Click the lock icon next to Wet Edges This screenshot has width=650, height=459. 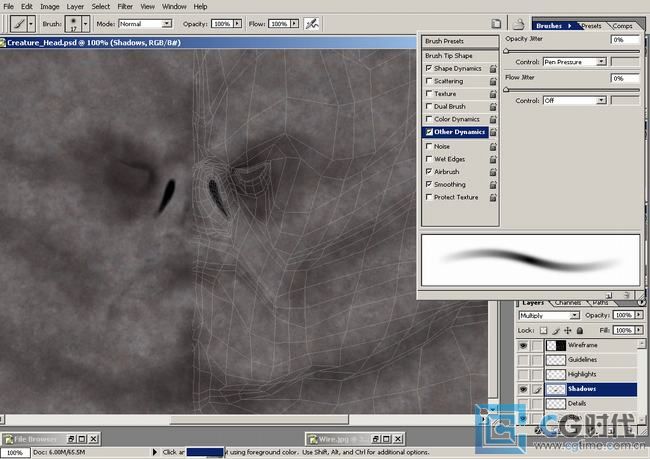click(x=493, y=159)
